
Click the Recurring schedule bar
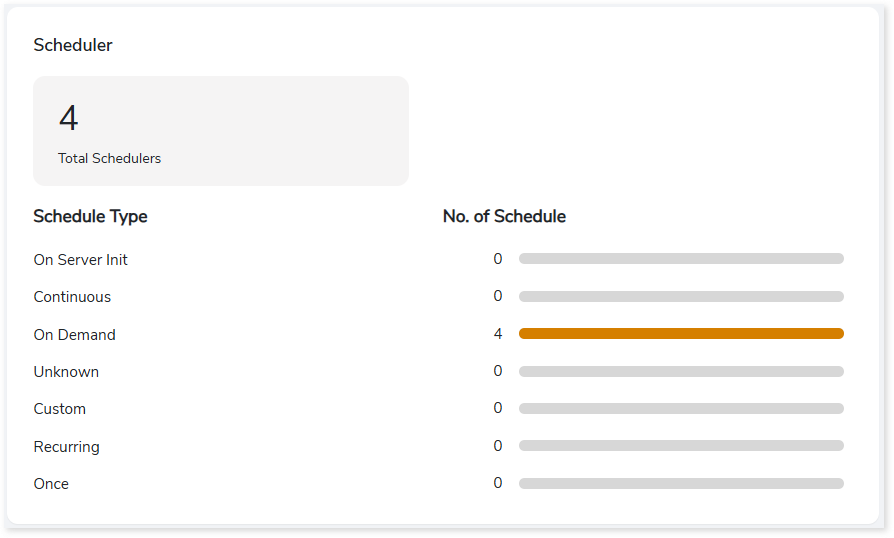pyautogui.click(x=681, y=446)
